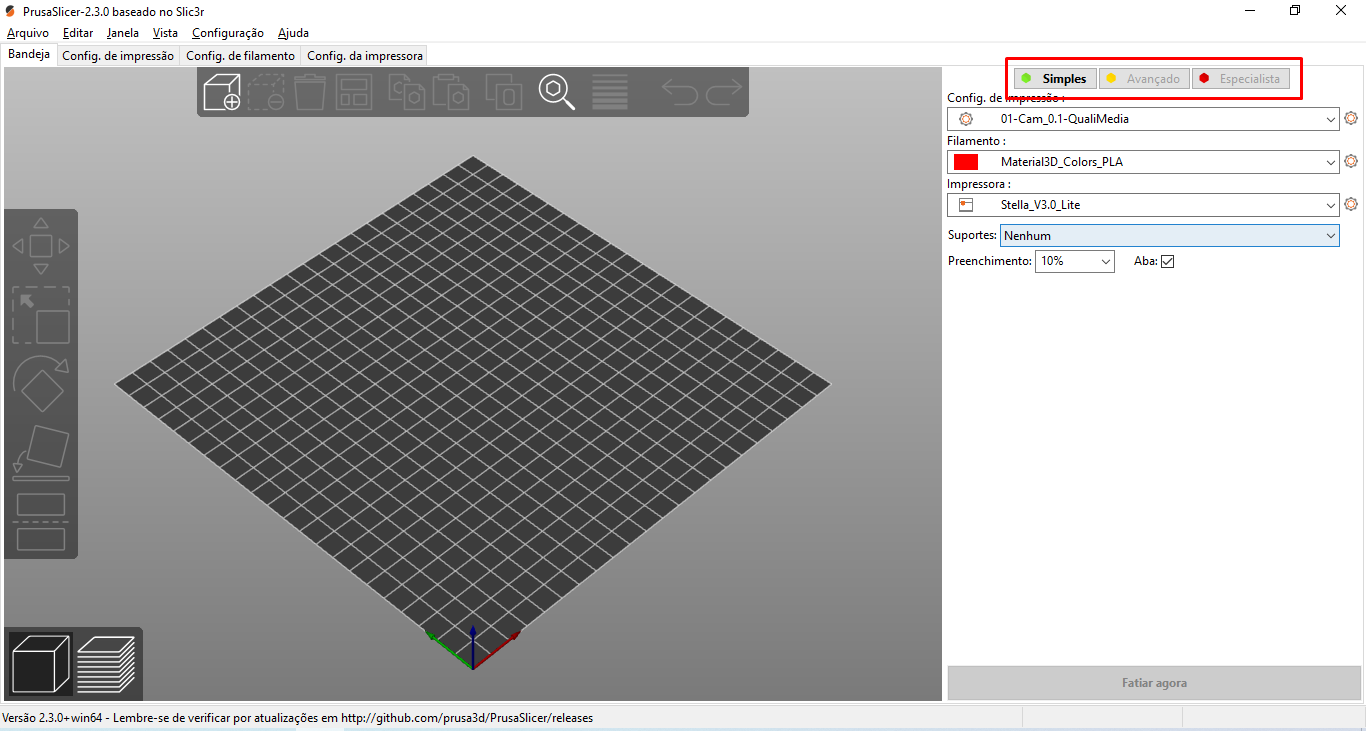Screen dimensions: 1366x731
Task: Switch to the 3D editor view cube
Action: (x=41, y=663)
